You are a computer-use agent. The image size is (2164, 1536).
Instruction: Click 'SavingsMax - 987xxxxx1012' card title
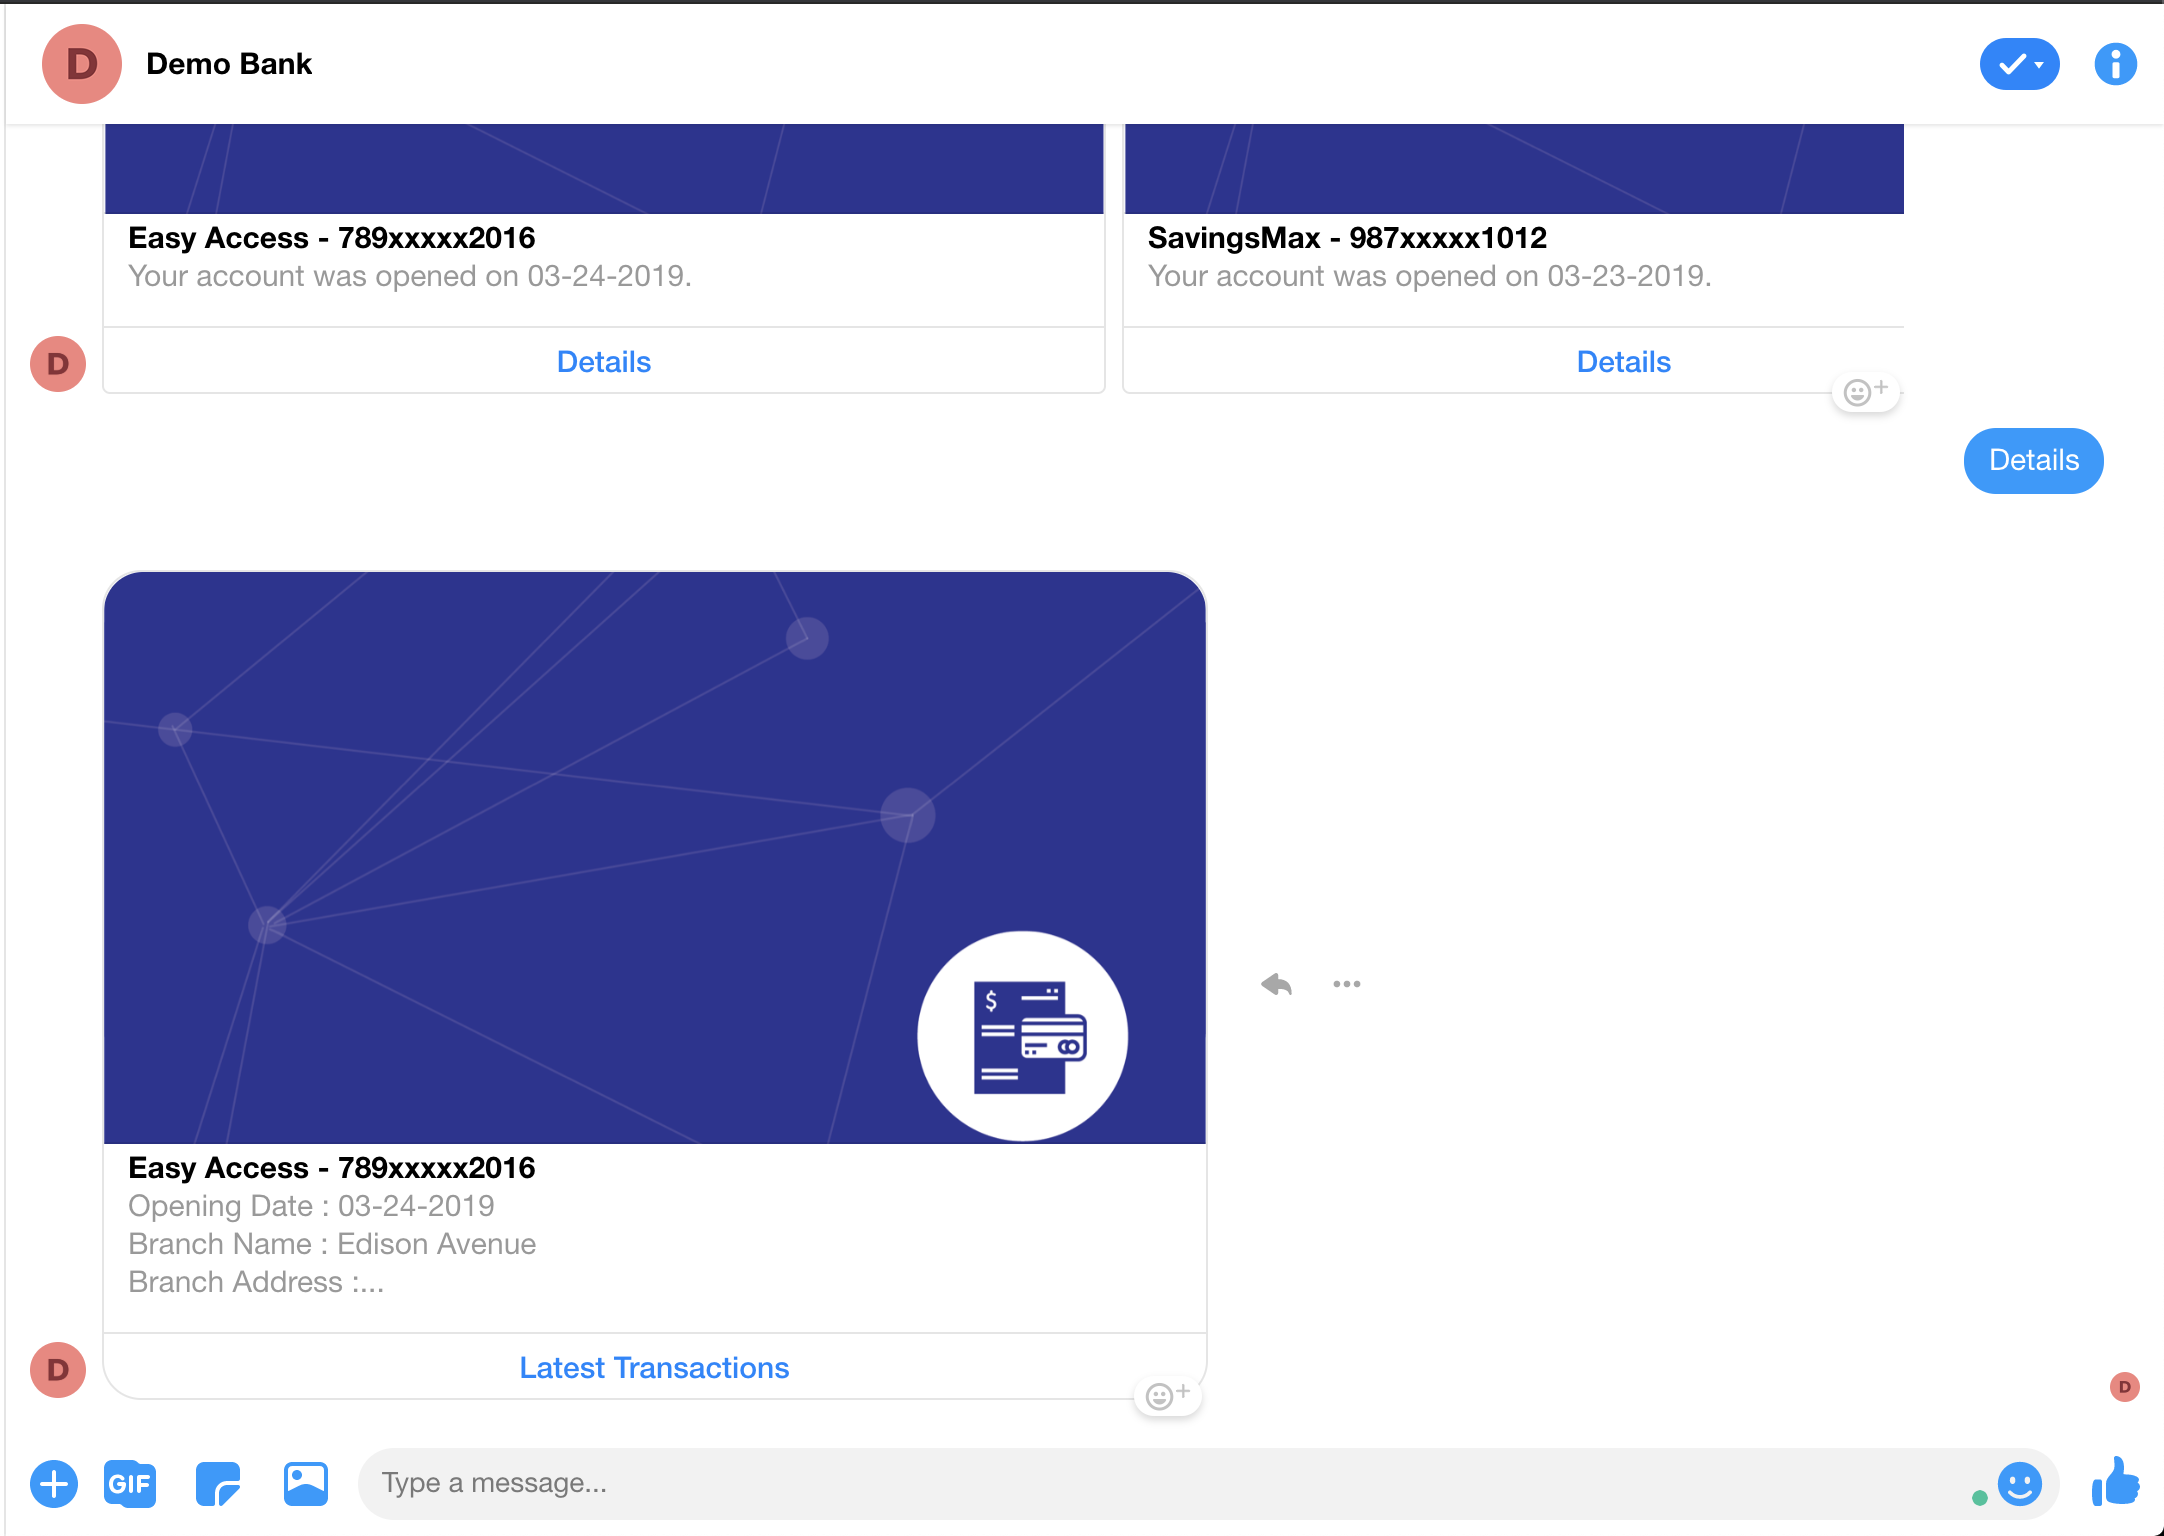(1347, 238)
